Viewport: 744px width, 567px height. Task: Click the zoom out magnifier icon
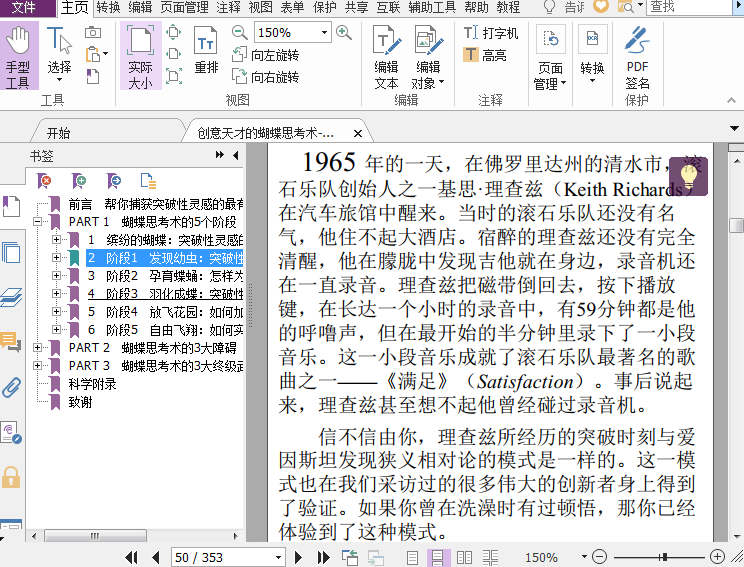pos(240,32)
